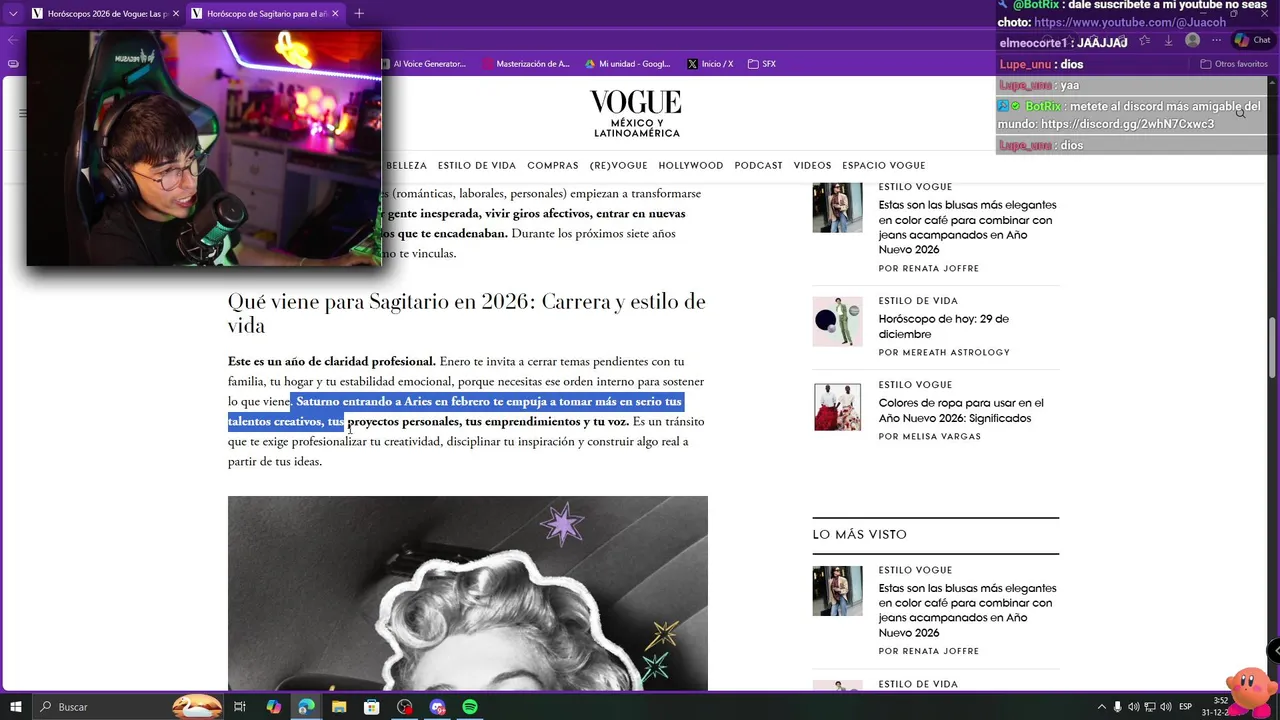
Task: Open Task View in the taskbar
Action: click(240, 707)
